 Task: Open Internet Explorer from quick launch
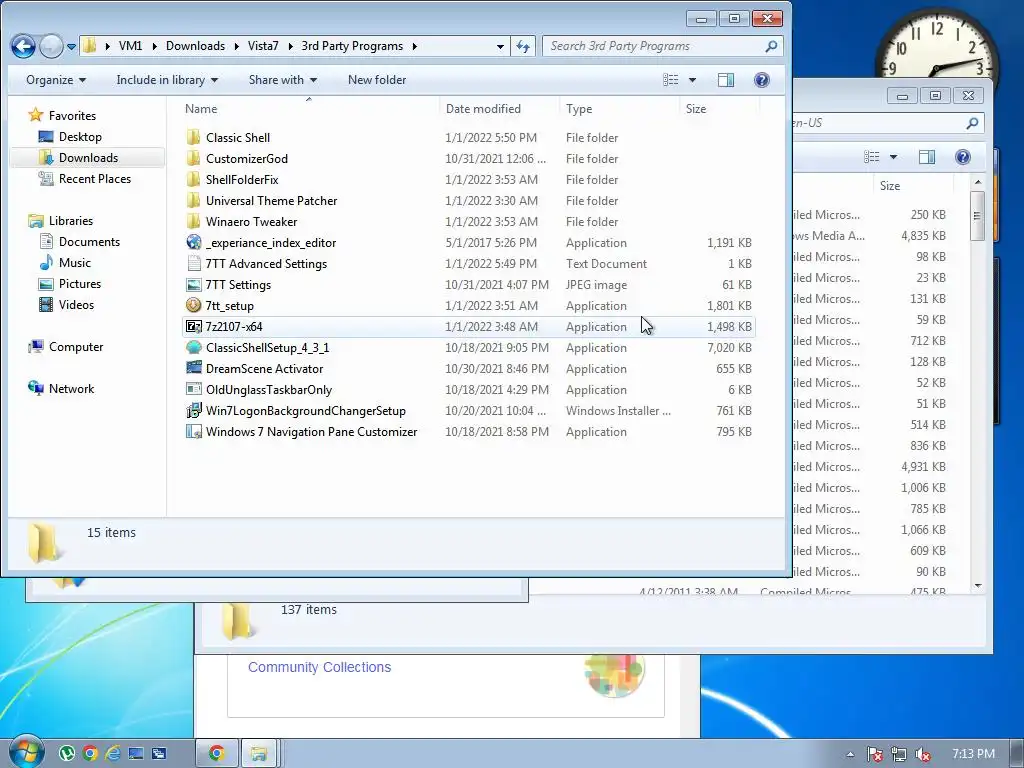tap(112, 754)
